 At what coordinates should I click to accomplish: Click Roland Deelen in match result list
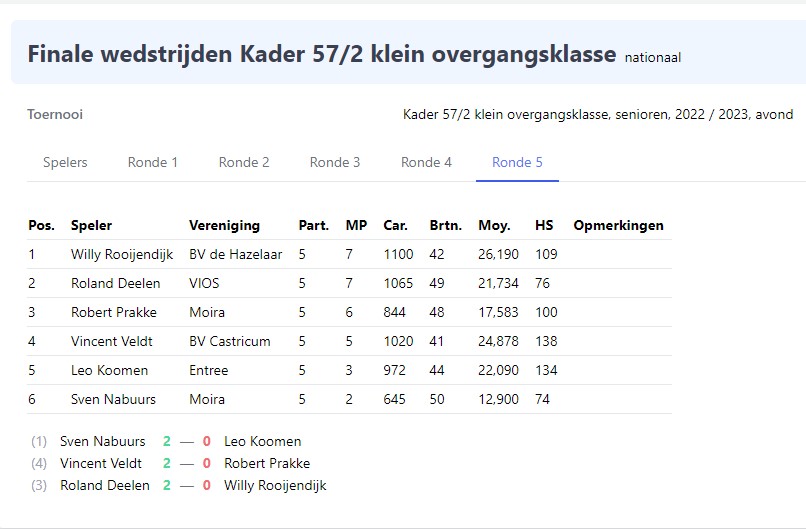105,485
